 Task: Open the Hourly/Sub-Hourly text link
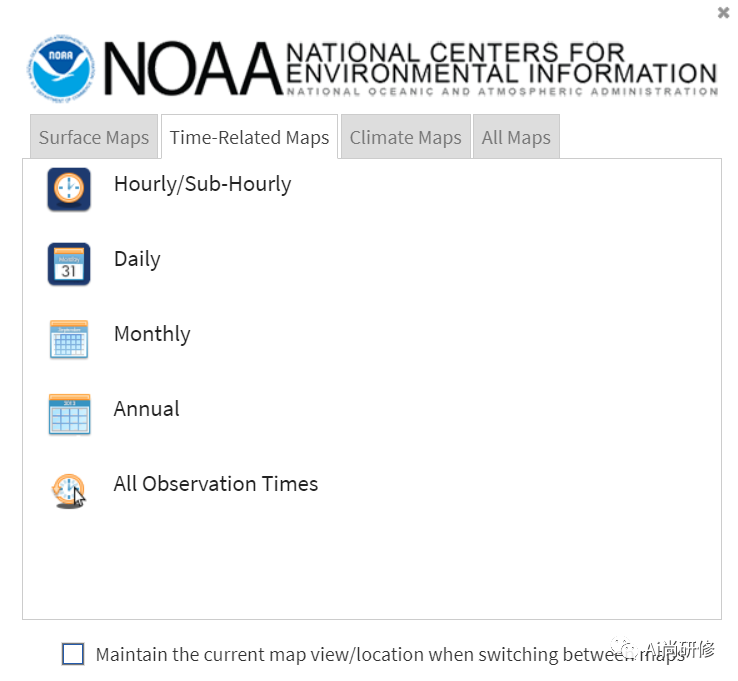pos(202,184)
